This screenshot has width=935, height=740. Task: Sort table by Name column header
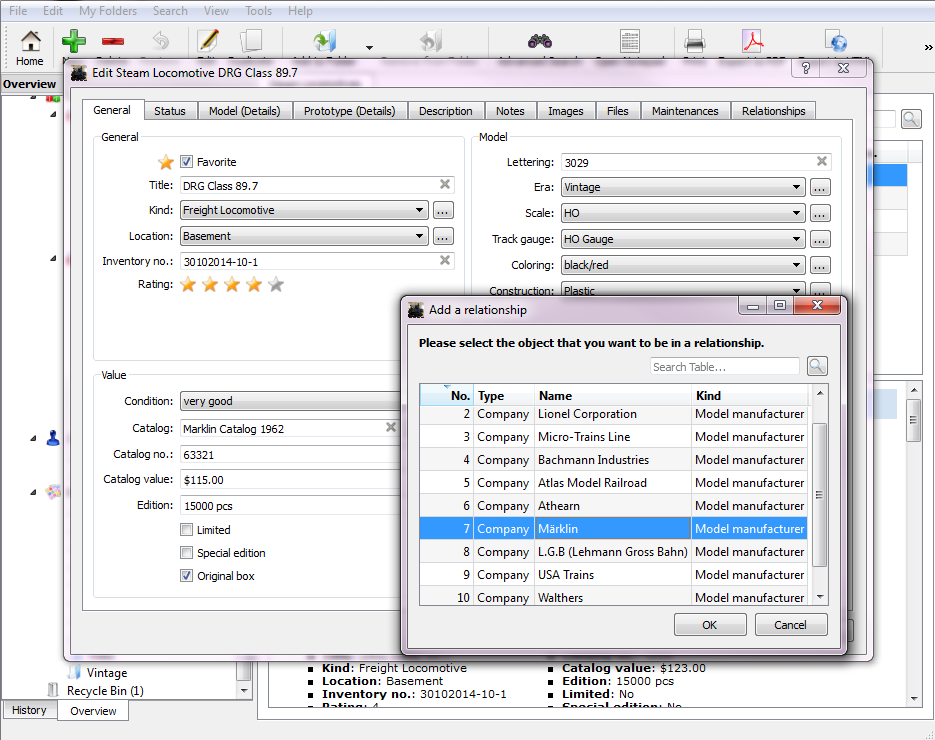point(612,395)
